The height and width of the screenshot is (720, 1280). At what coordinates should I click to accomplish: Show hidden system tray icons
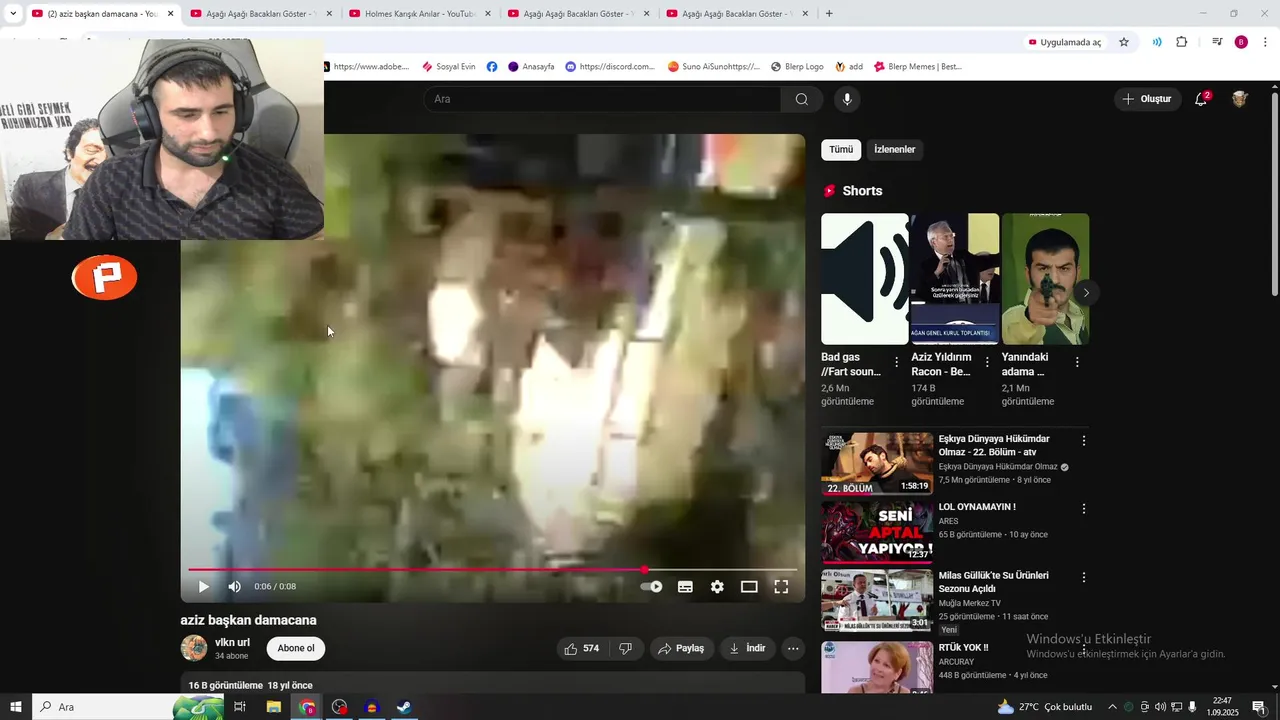pyautogui.click(x=1112, y=707)
